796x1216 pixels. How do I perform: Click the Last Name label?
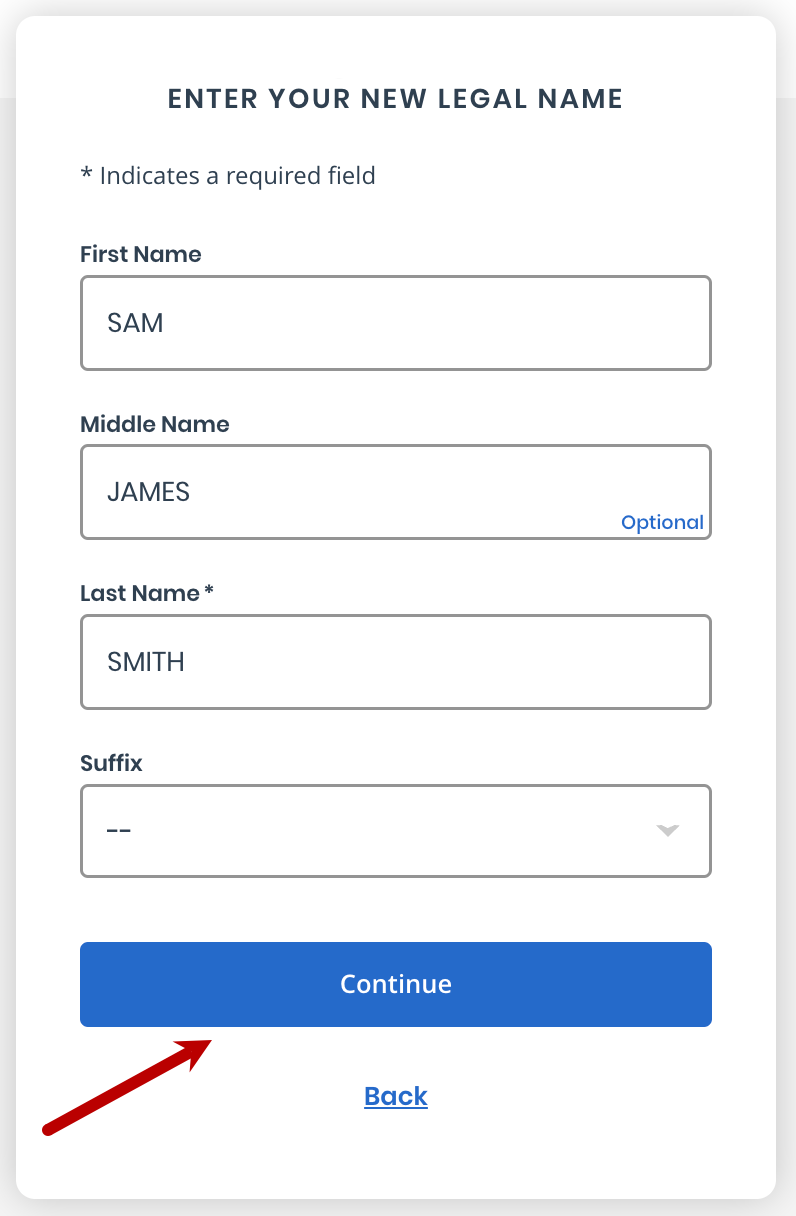pos(140,593)
